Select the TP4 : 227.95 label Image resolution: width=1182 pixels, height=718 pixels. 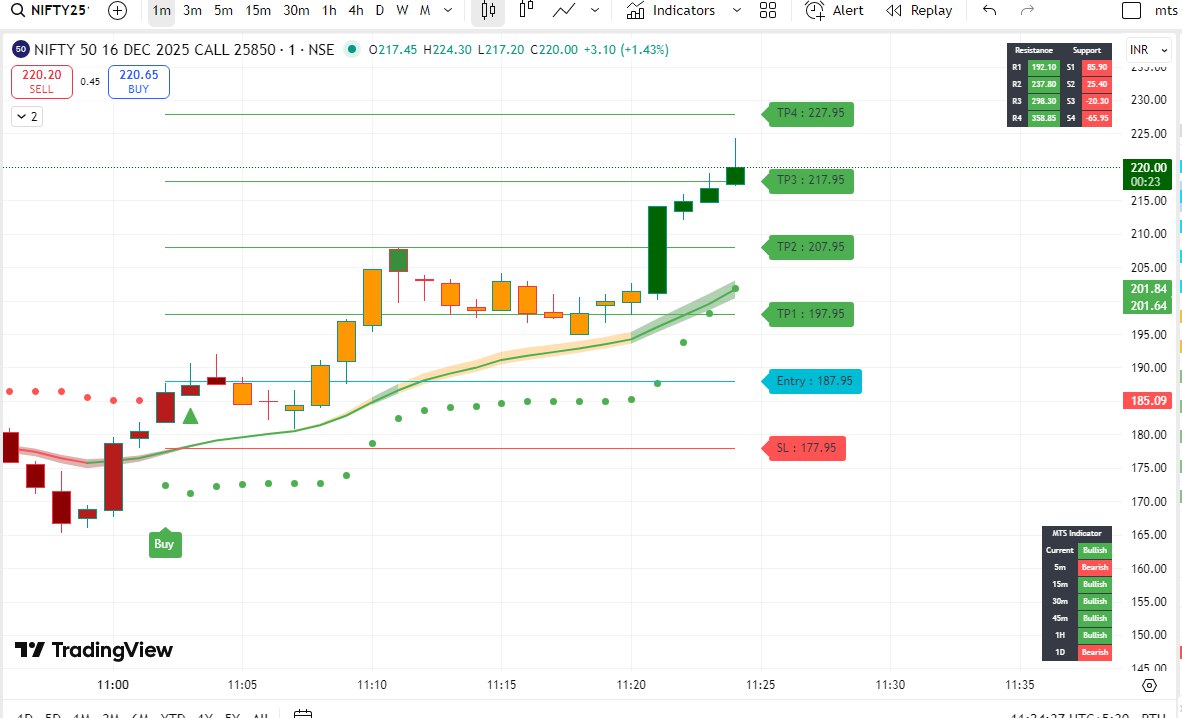point(810,113)
